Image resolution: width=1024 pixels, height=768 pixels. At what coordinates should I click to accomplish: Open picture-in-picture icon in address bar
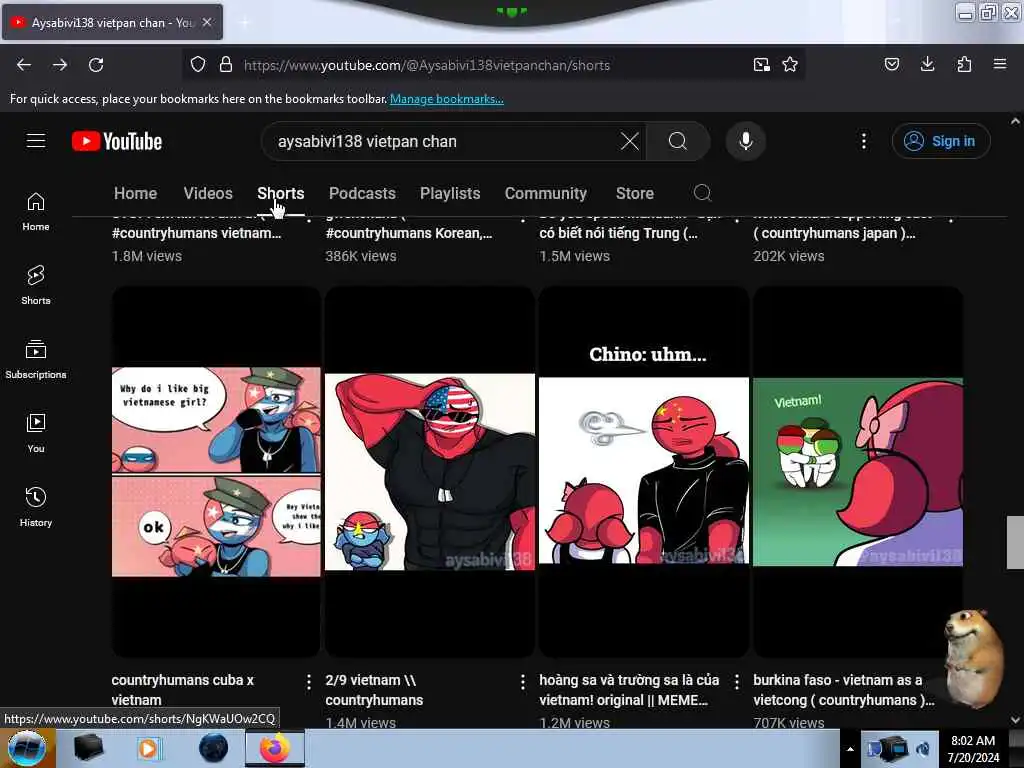pos(761,65)
